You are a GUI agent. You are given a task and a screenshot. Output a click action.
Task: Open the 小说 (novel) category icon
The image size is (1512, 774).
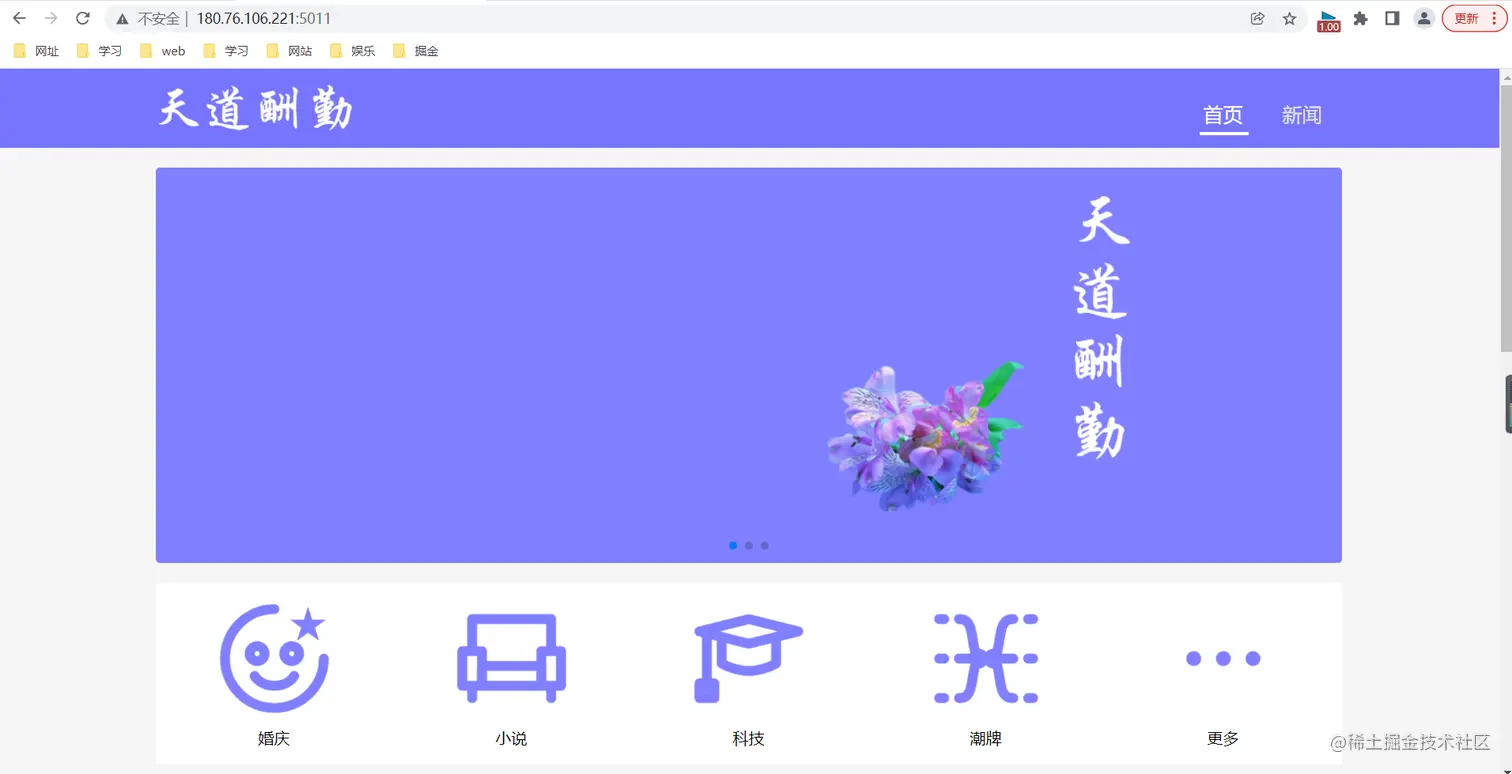511,658
